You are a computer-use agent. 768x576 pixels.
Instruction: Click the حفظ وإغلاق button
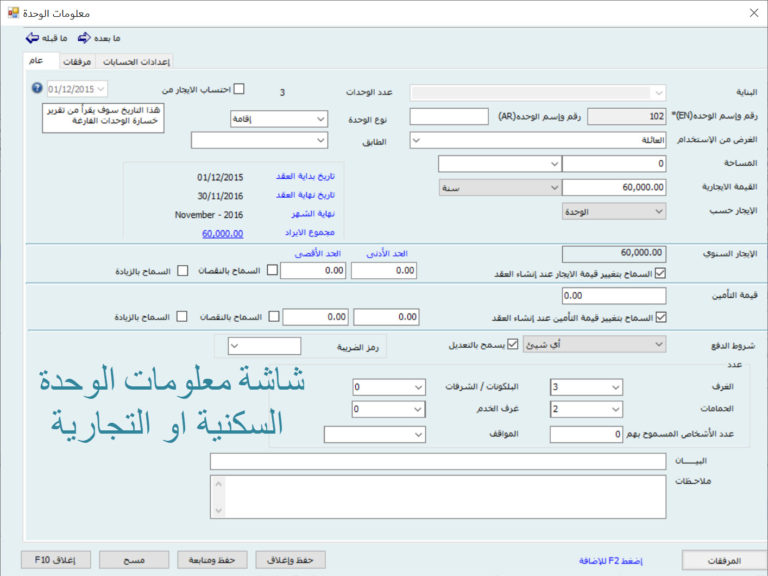[290, 560]
